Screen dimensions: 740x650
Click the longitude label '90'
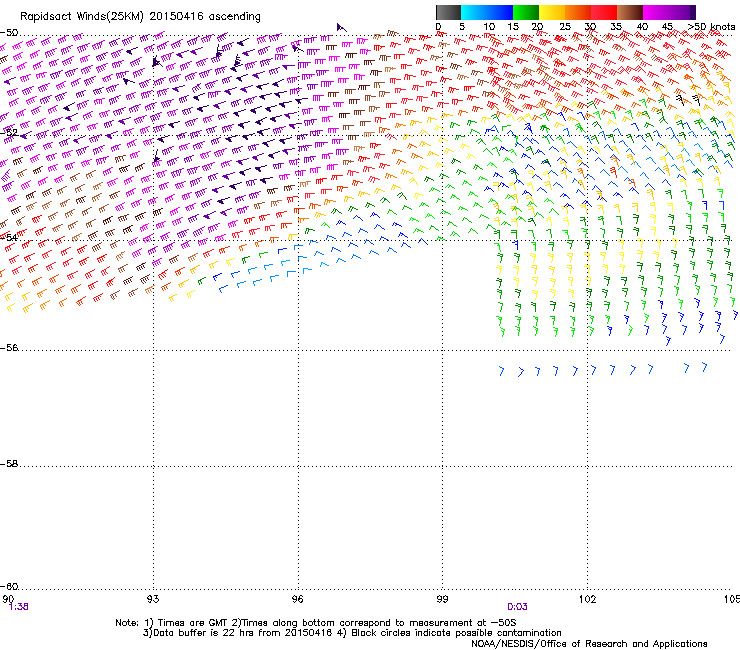8,599
